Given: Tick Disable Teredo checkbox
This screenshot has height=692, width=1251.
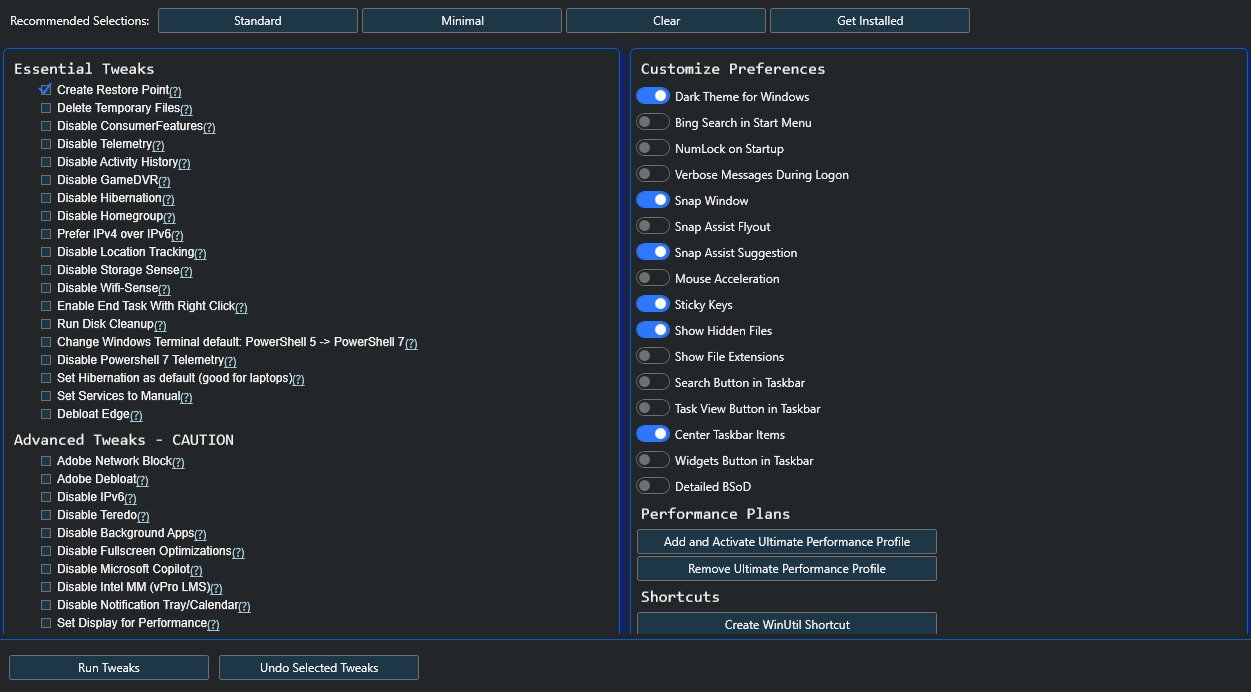Looking at the screenshot, I should click(46, 515).
